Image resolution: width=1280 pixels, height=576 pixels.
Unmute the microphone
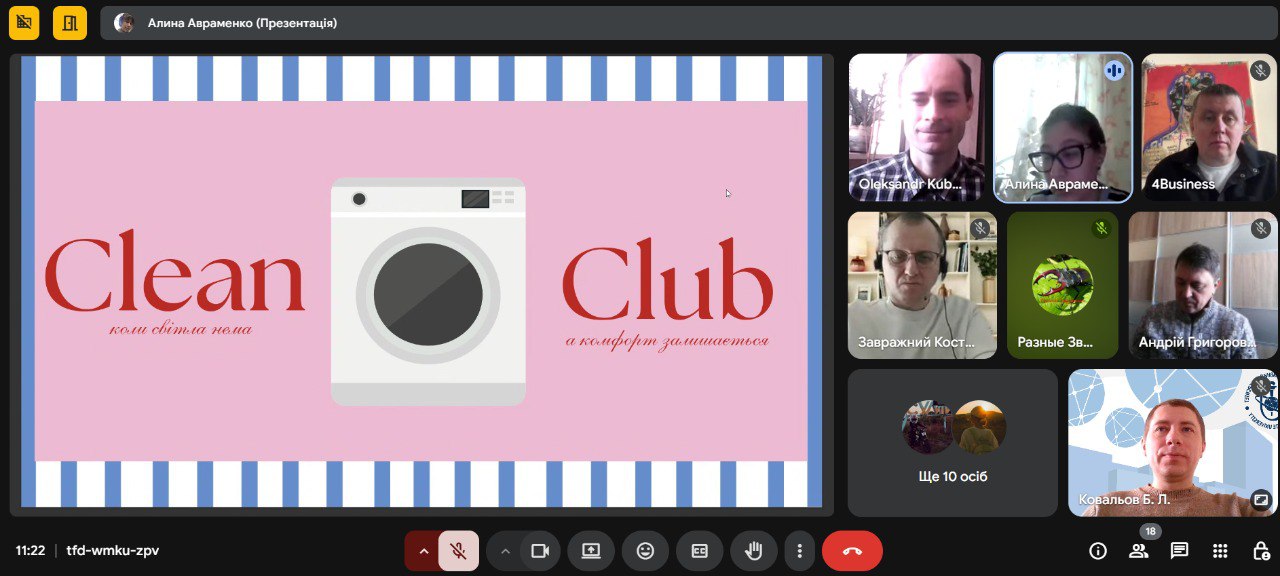[458, 551]
